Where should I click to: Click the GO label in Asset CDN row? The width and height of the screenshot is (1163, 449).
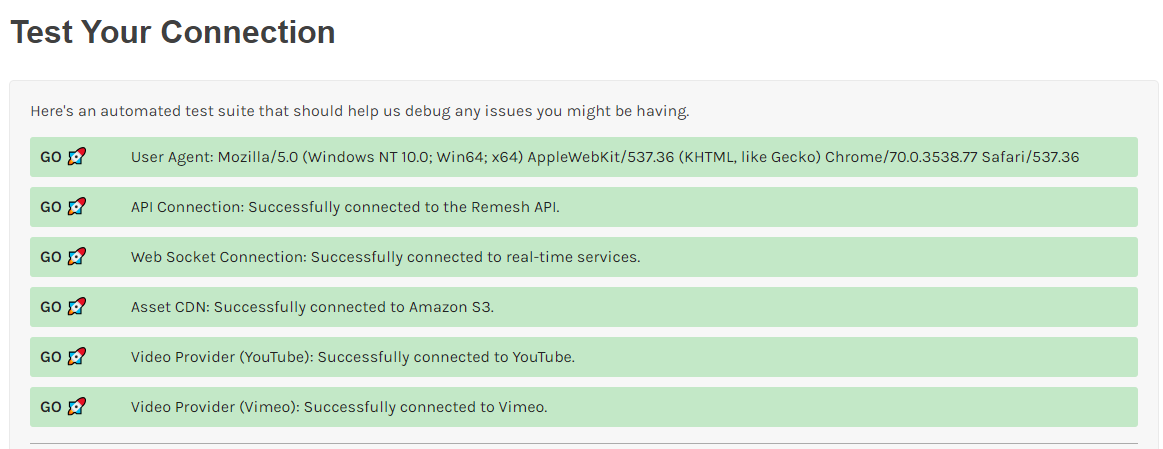51,307
